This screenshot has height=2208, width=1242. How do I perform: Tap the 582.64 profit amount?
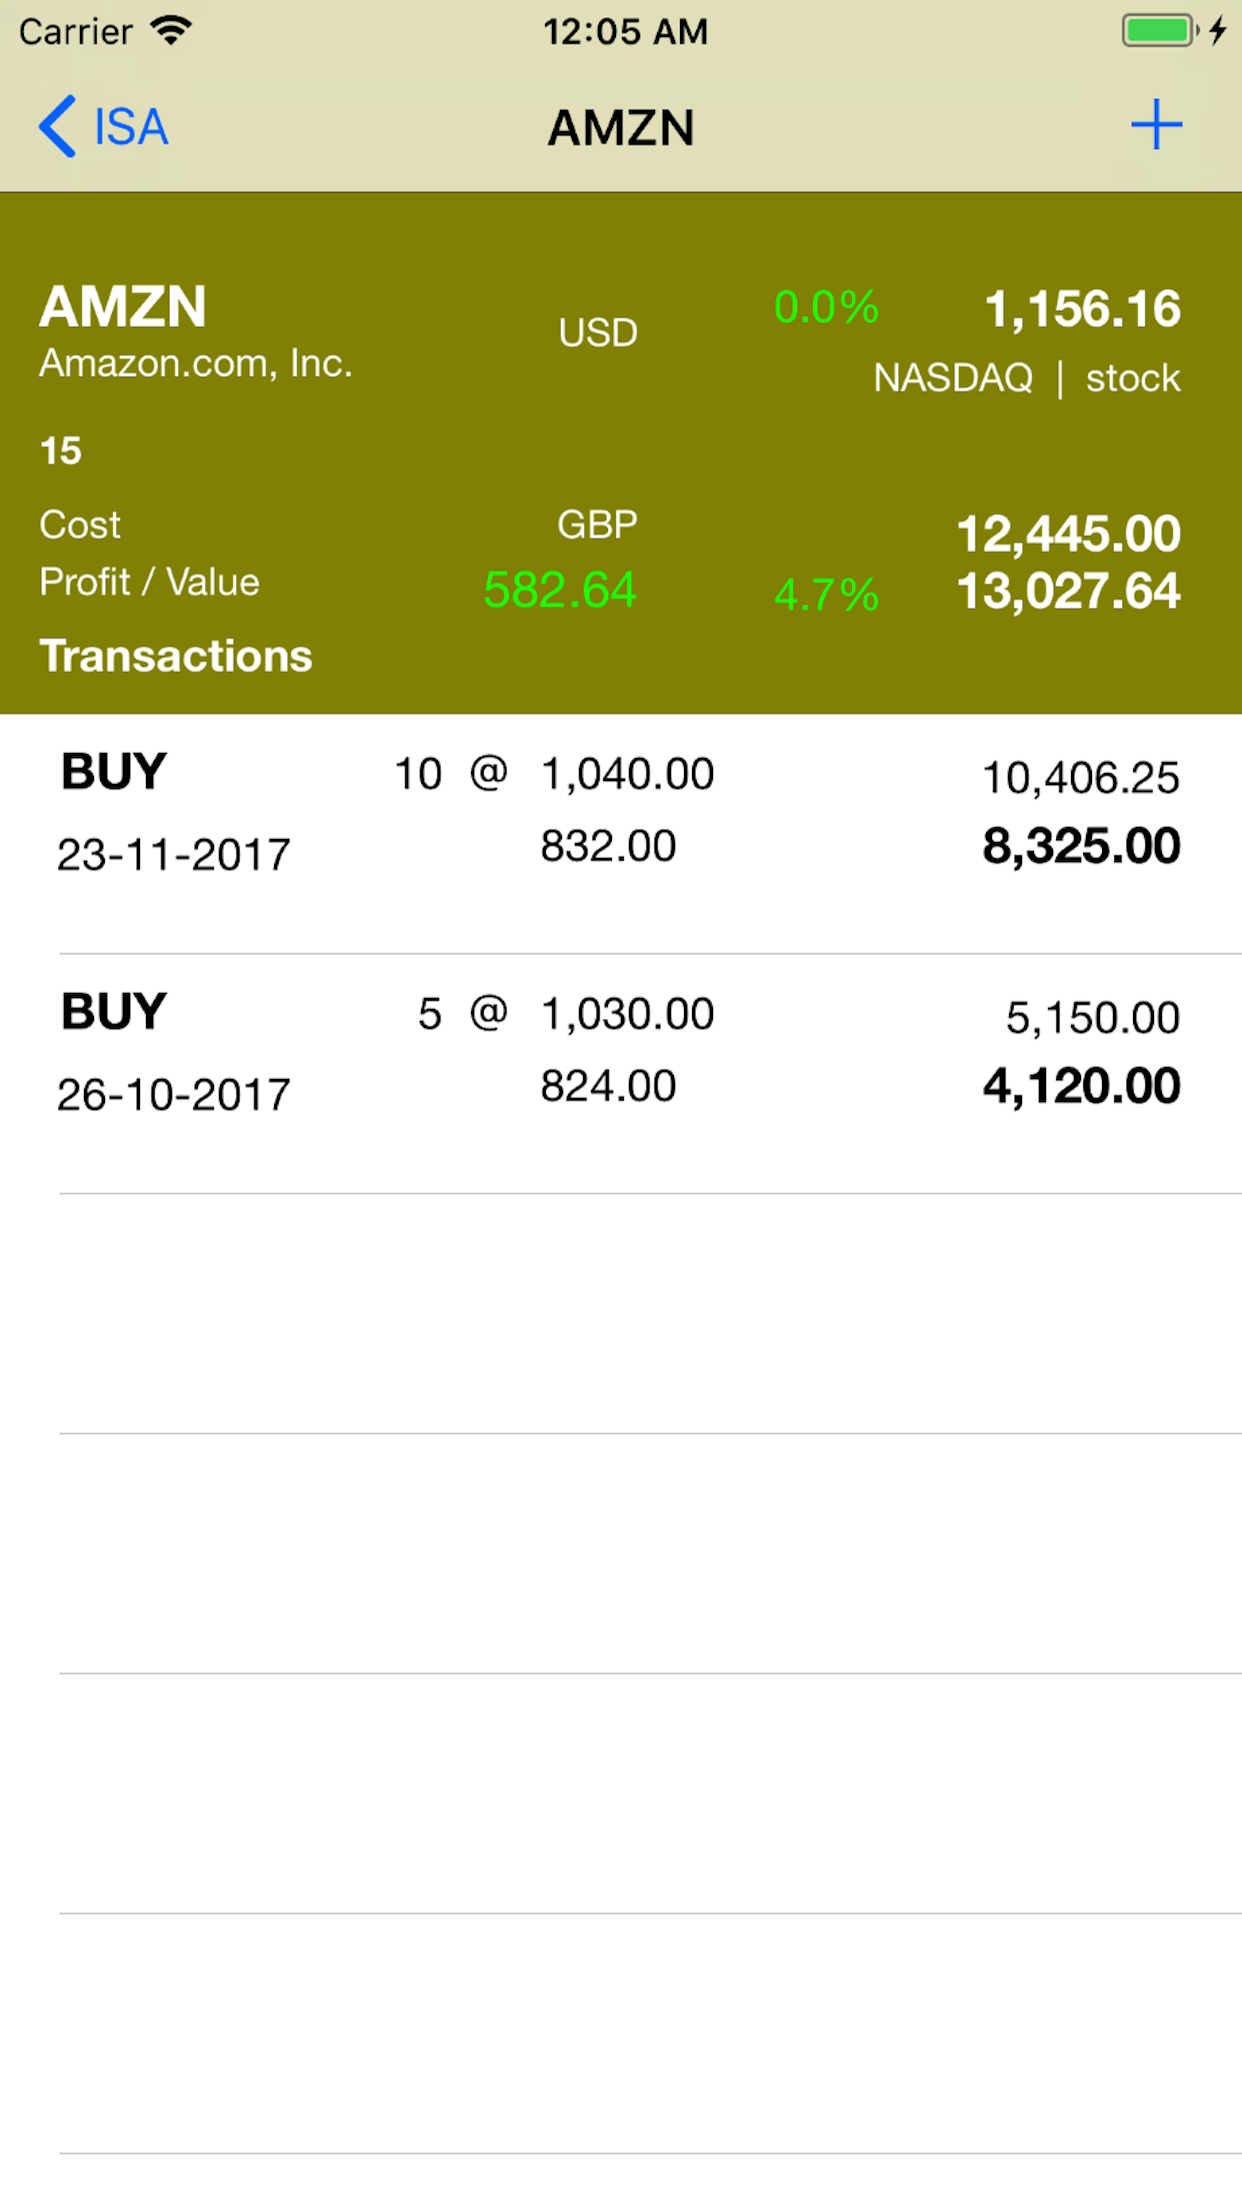[x=560, y=590]
